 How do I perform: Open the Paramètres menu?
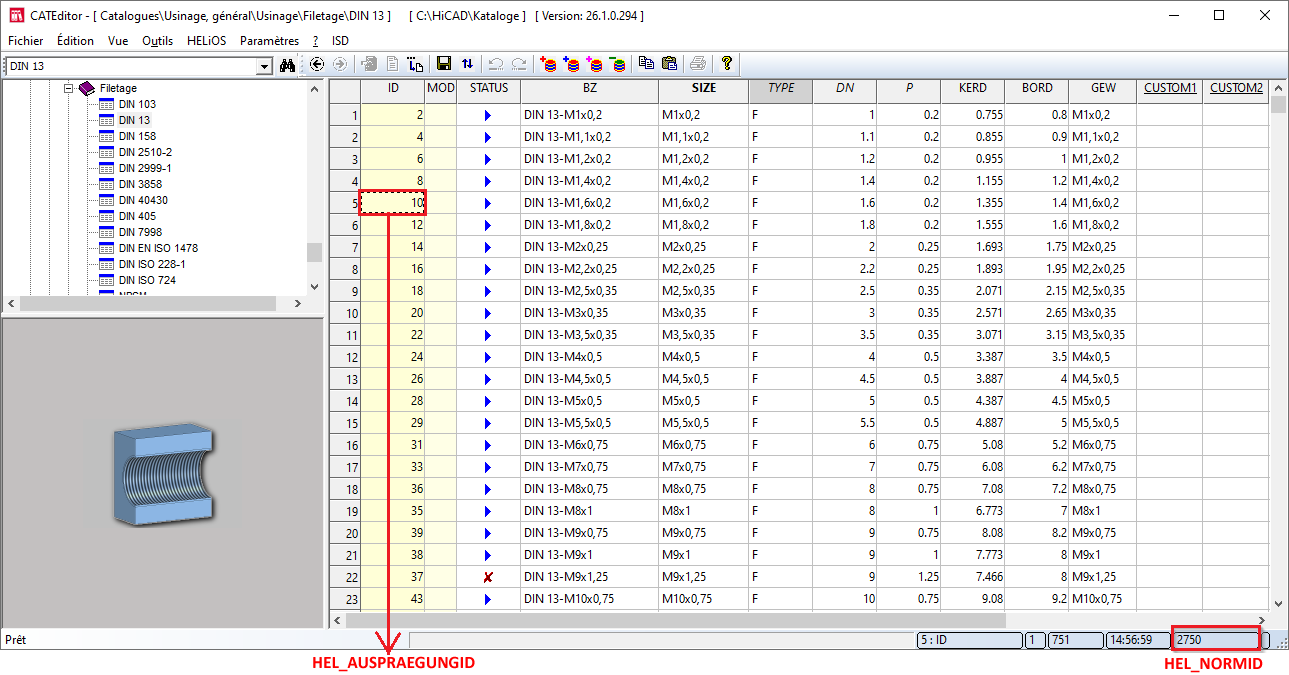pyautogui.click(x=269, y=41)
